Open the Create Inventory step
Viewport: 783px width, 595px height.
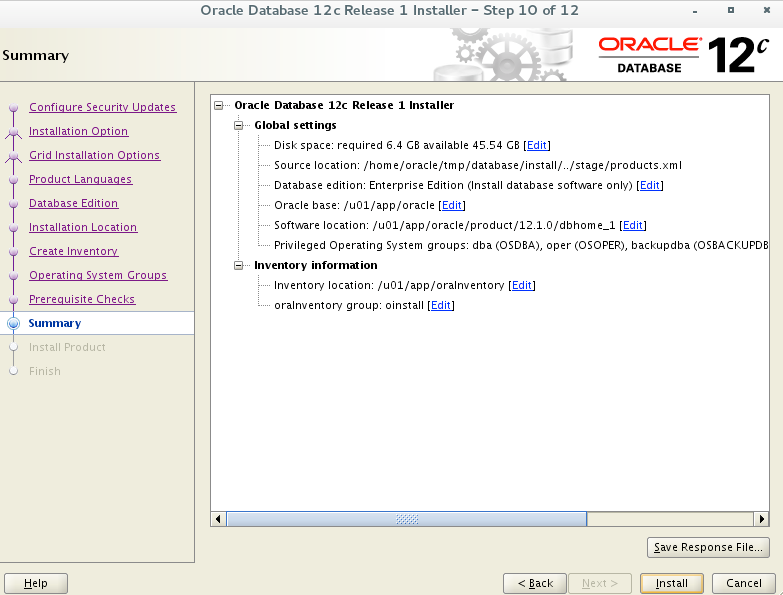[x=73, y=251]
